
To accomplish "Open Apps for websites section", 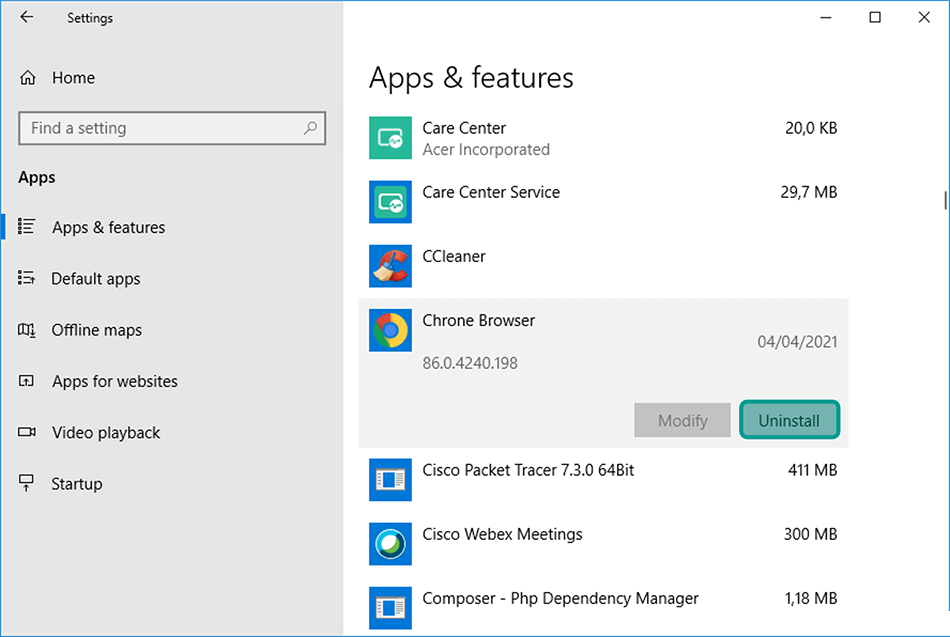I will coord(115,381).
